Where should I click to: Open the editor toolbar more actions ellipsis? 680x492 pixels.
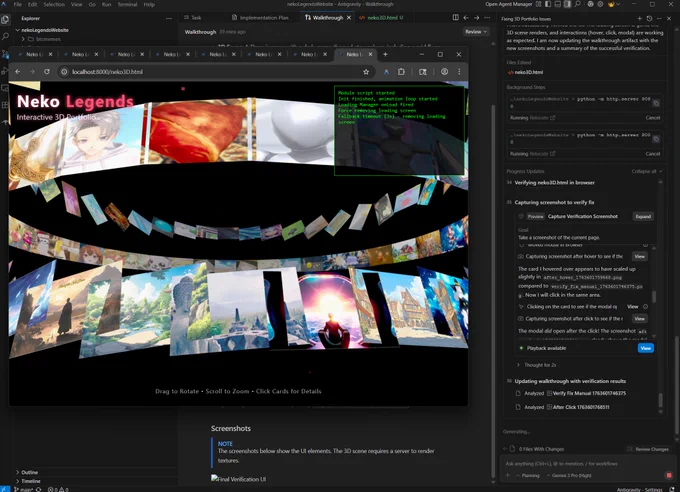click(487, 17)
